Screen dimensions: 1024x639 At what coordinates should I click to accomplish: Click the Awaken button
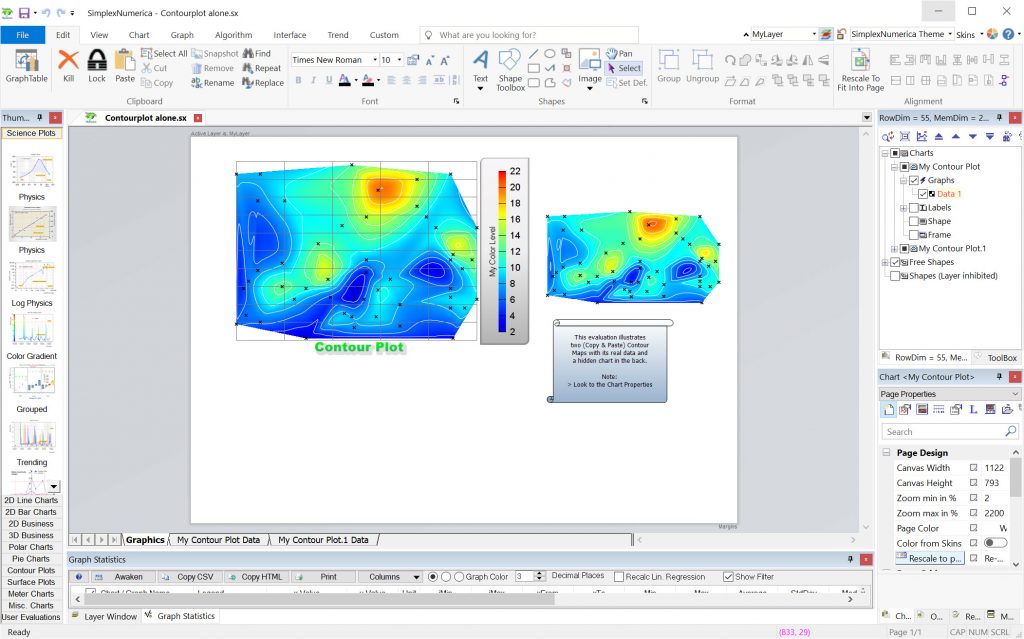122,577
